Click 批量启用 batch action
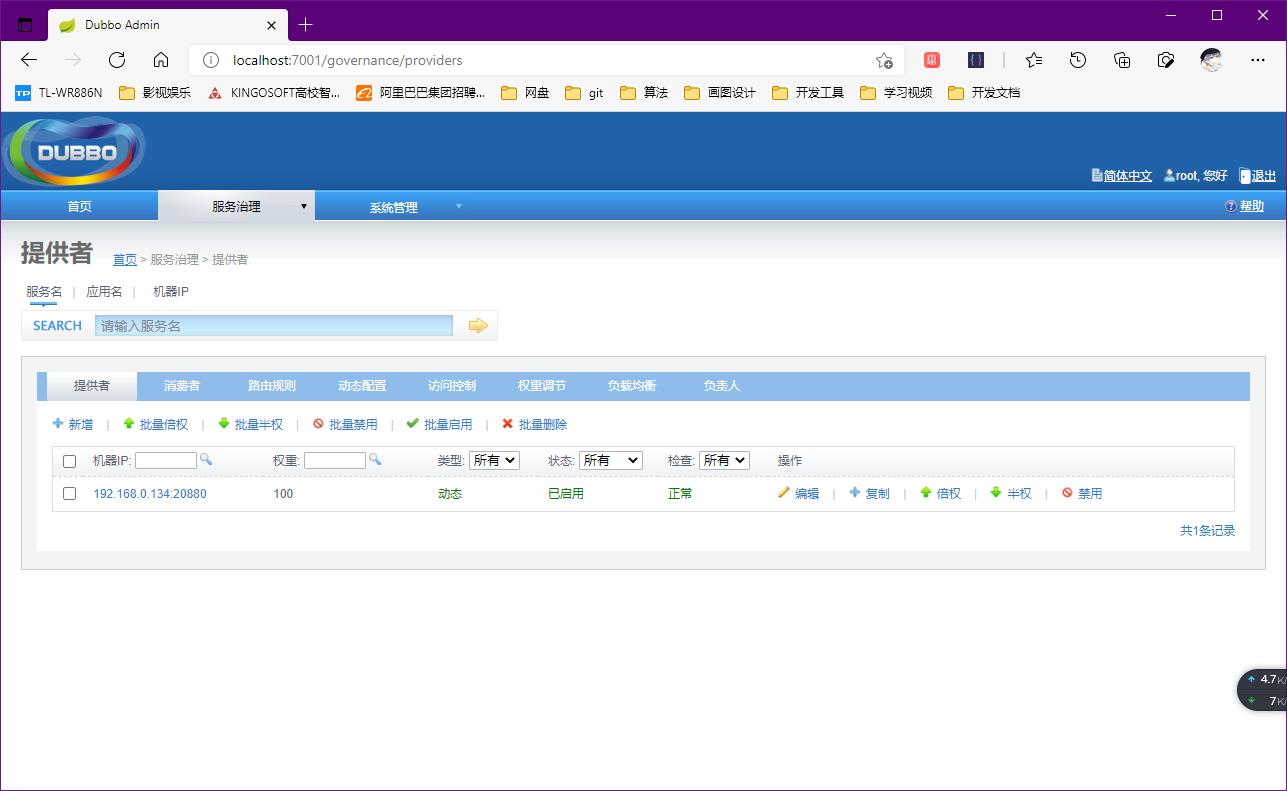The height and width of the screenshot is (791, 1287). (439, 424)
